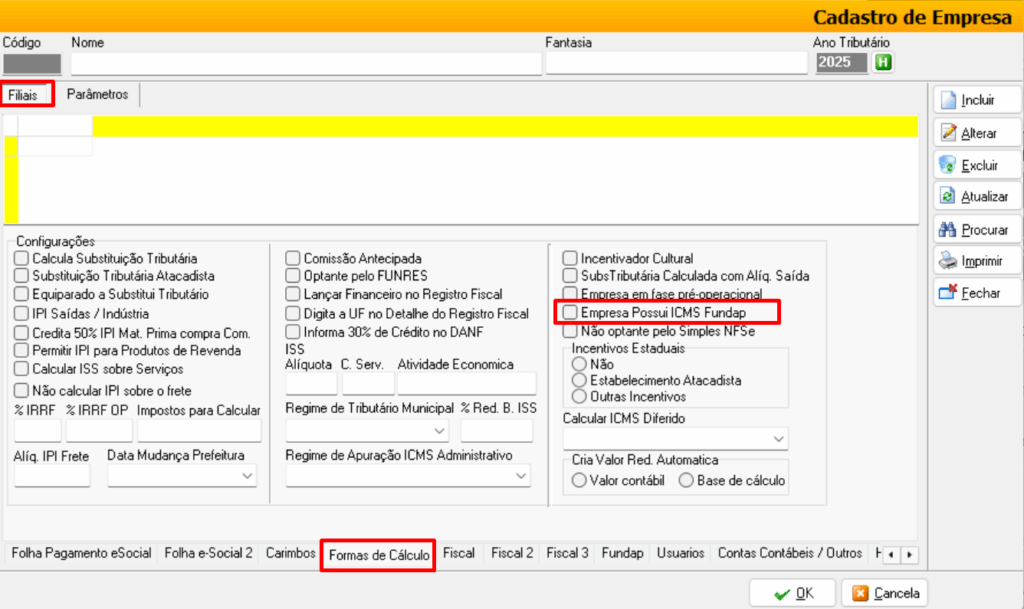Click the Incluir document icon
Screen dimensions: 1024x609
(x=948, y=100)
